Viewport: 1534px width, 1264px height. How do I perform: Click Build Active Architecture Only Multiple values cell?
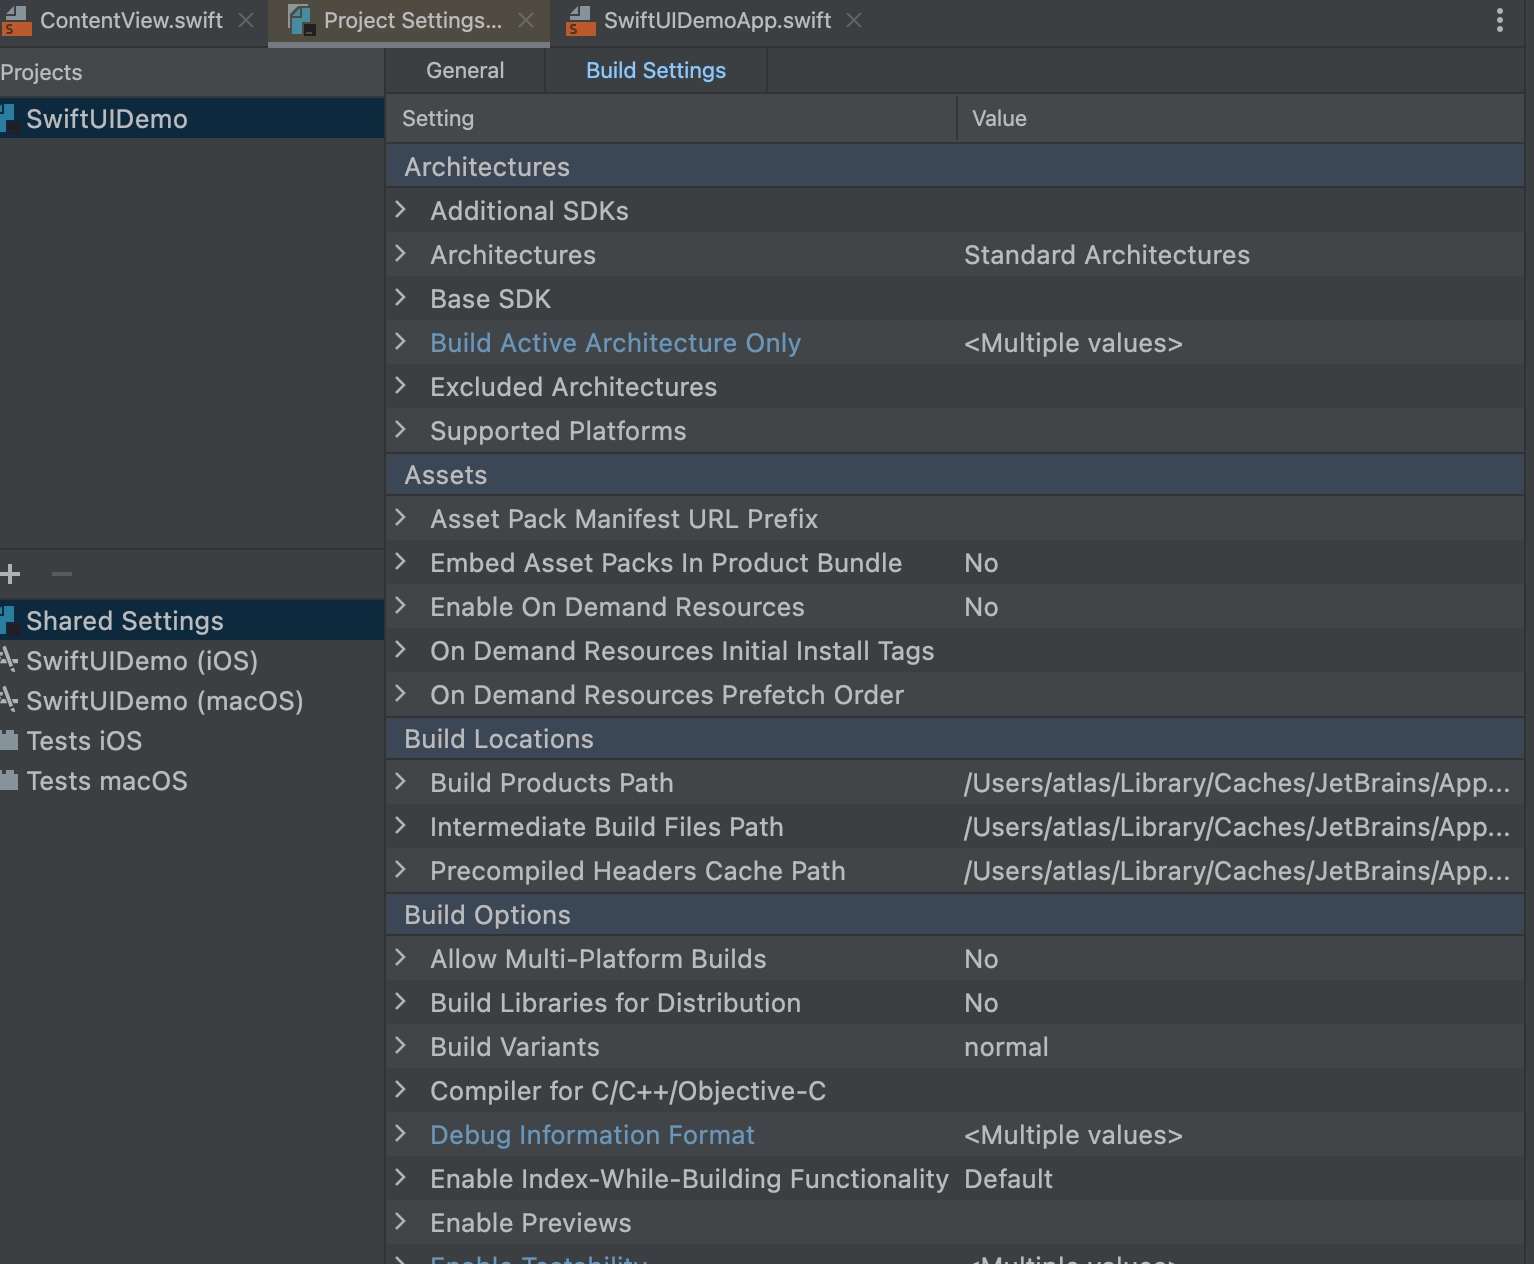coord(1073,343)
